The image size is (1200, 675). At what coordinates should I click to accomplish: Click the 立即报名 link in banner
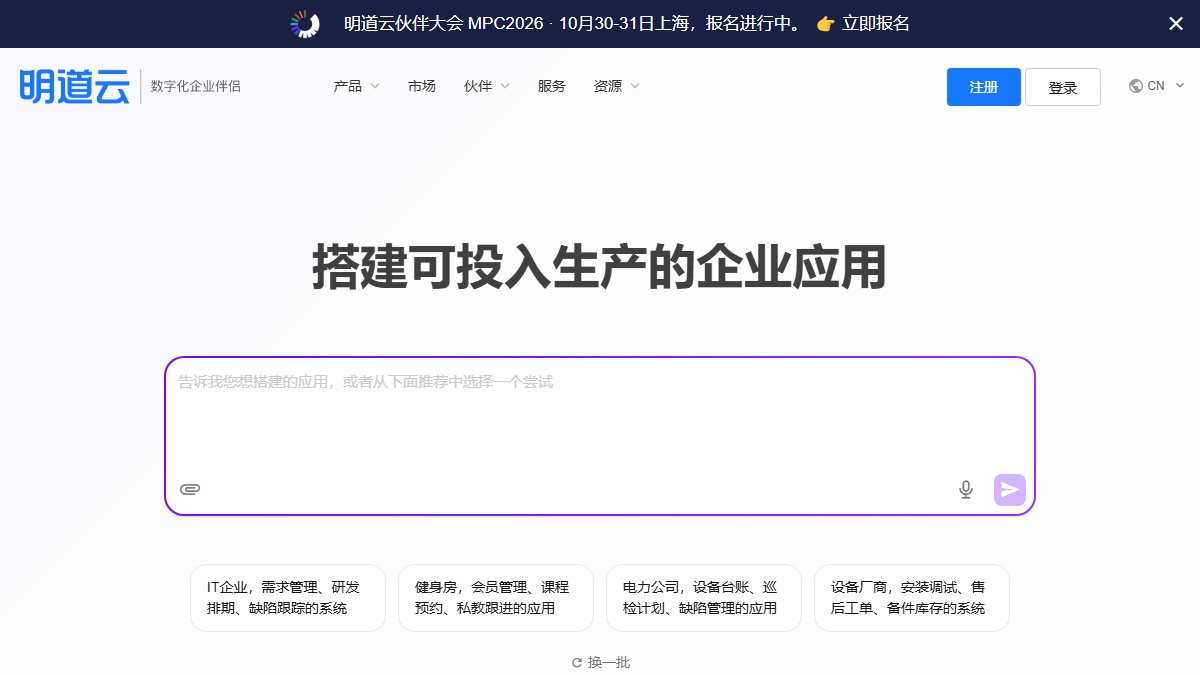(876, 24)
